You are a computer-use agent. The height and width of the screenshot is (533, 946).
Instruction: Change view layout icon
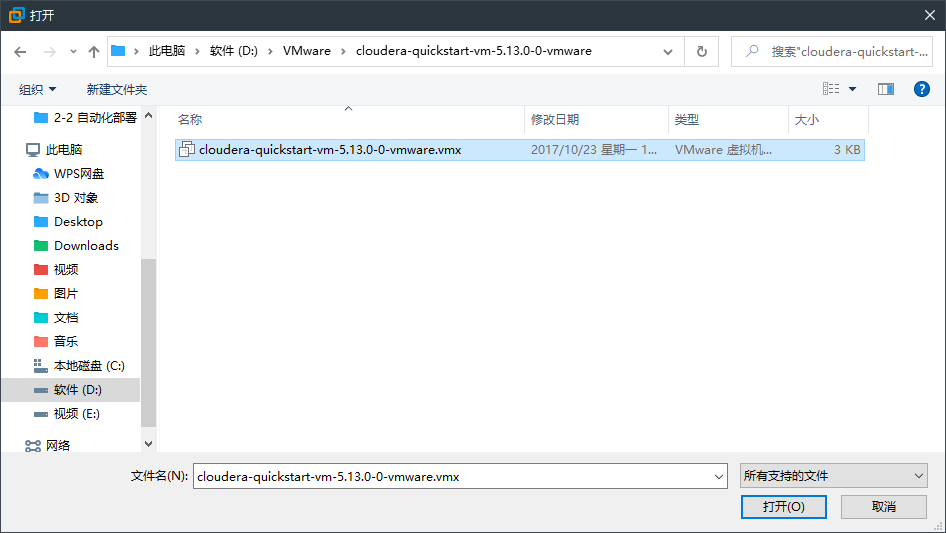(831, 89)
